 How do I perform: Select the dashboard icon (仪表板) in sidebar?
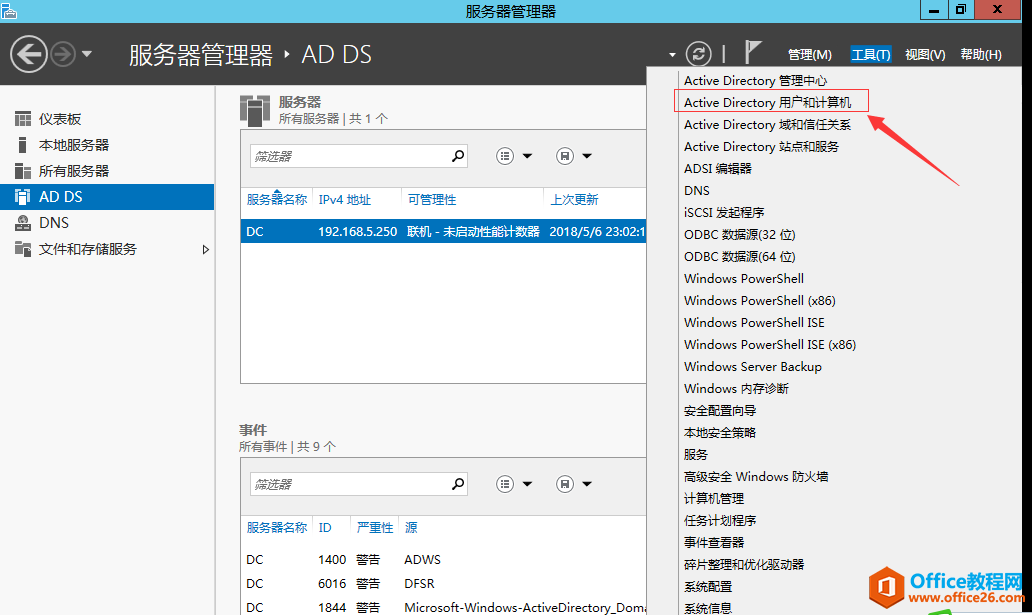point(23,119)
